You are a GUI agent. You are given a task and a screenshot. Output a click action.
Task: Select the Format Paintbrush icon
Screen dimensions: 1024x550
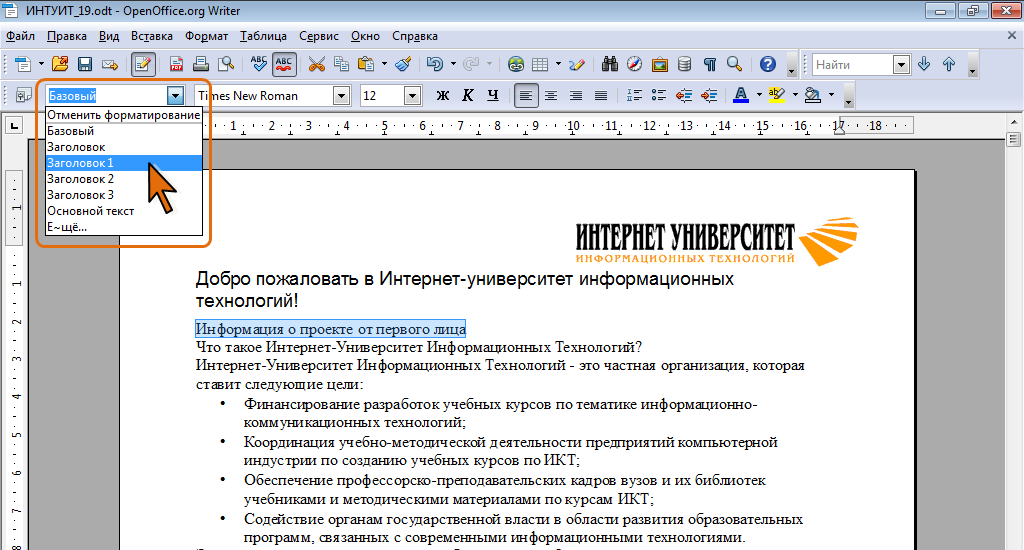point(404,64)
